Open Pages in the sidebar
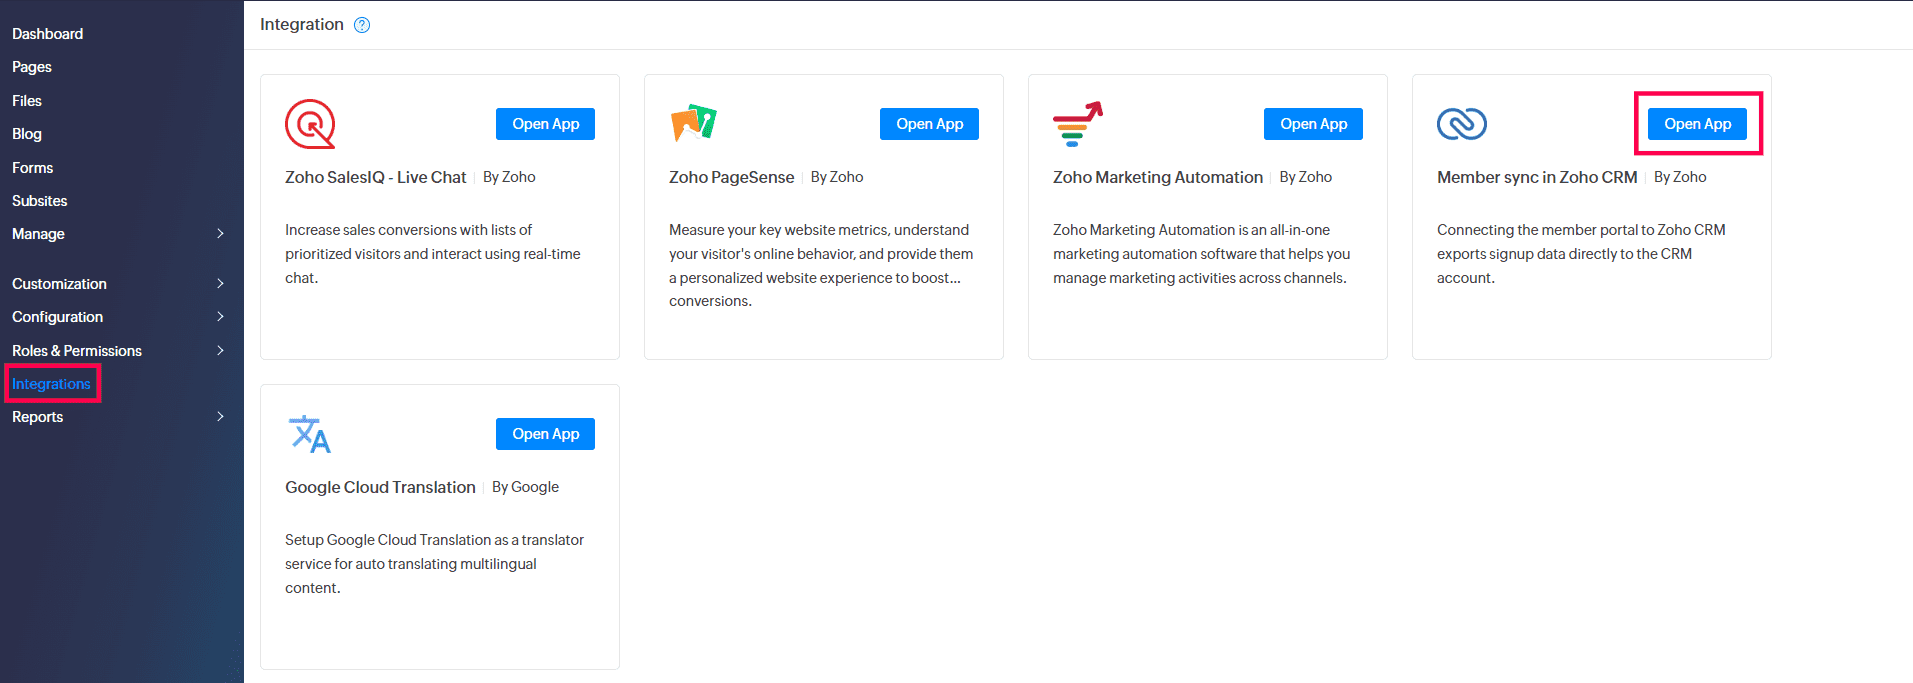This screenshot has height=683, width=1913. pos(32,67)
